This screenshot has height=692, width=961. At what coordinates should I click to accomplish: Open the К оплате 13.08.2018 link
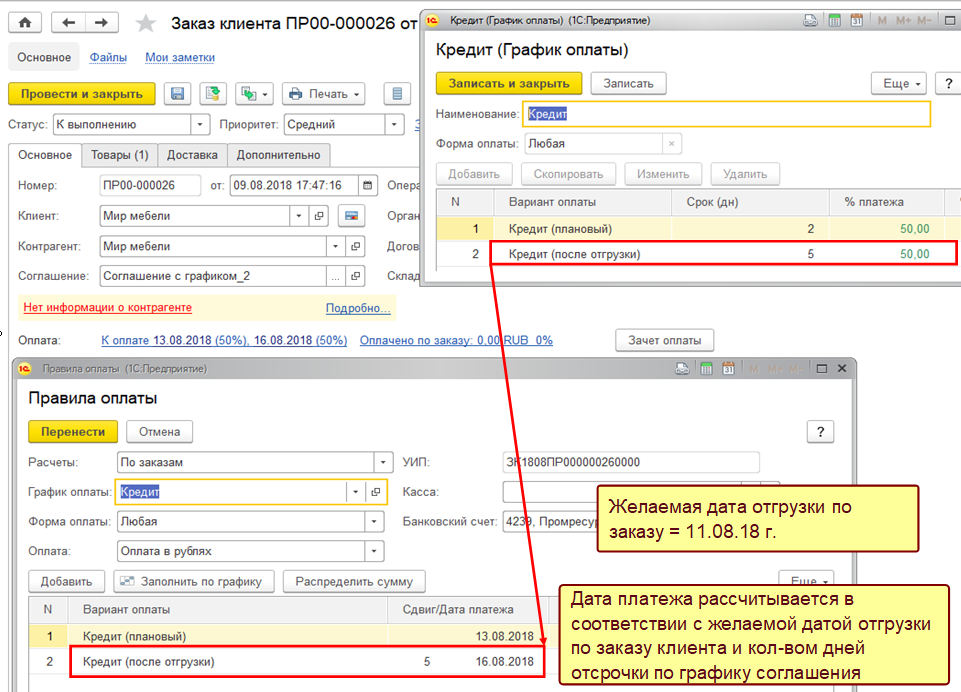click(x=224, y=340)
